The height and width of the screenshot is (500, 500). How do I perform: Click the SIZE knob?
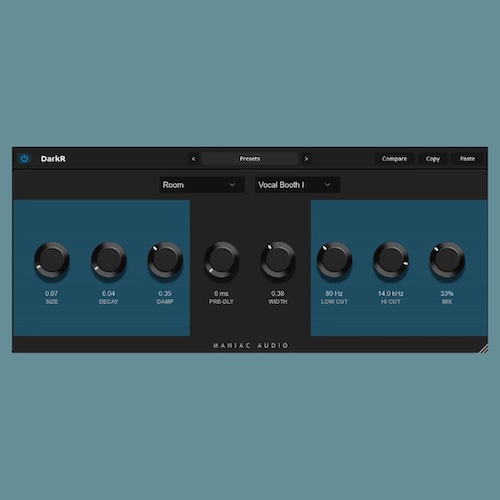click(x=52, y=260)
